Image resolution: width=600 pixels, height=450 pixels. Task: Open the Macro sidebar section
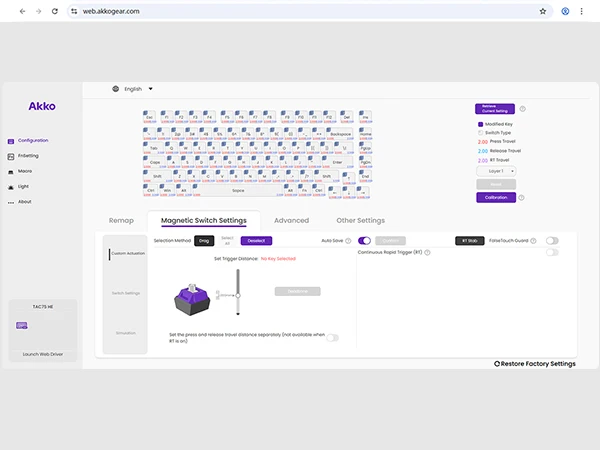20,171
